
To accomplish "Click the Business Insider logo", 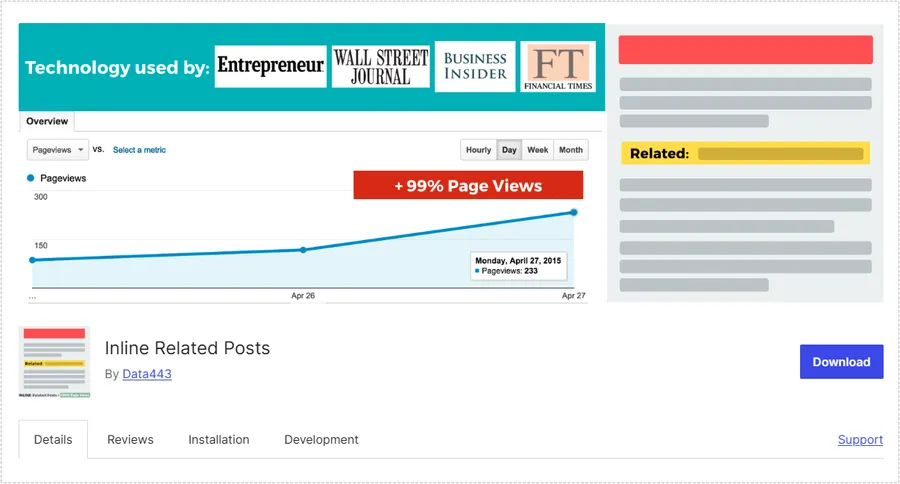I will [475, 67].
